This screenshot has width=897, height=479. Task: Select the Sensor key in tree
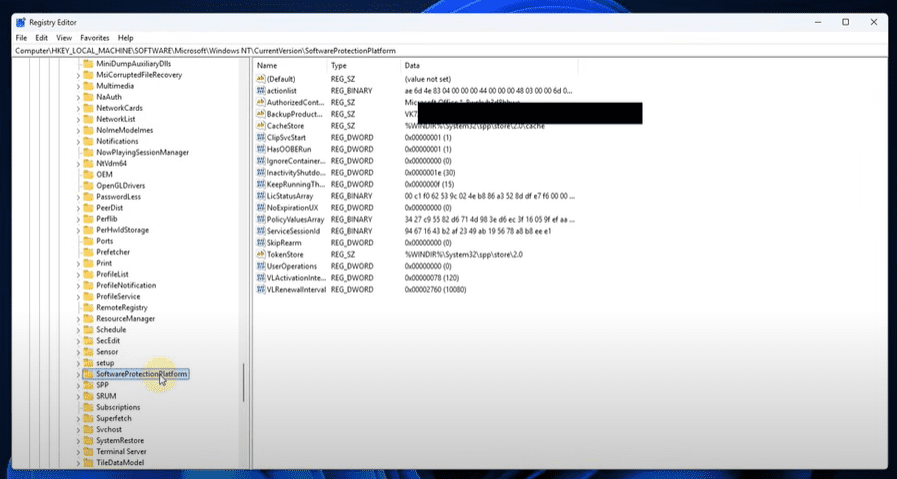[107, 352]
